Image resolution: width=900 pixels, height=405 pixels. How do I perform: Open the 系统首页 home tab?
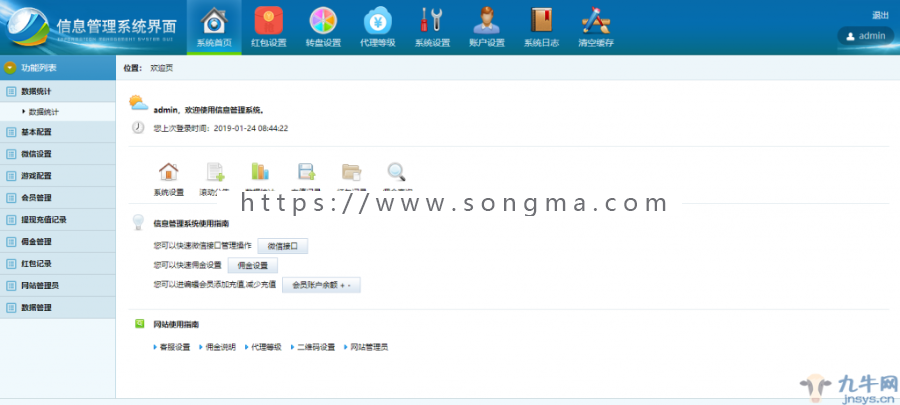pos(214,27)
